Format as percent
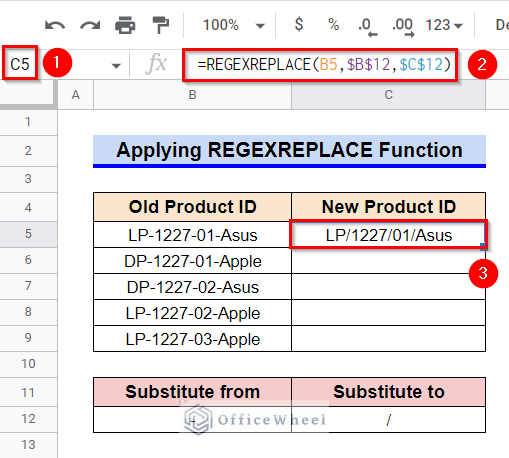The image size is (509, 458). [x=333, y=25]
